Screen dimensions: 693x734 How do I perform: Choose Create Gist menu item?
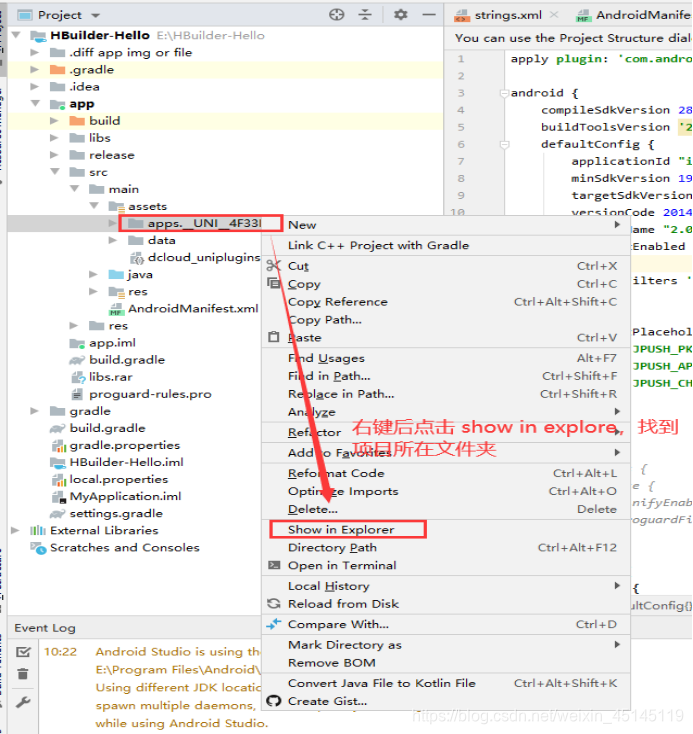click(x=446, y=701)
